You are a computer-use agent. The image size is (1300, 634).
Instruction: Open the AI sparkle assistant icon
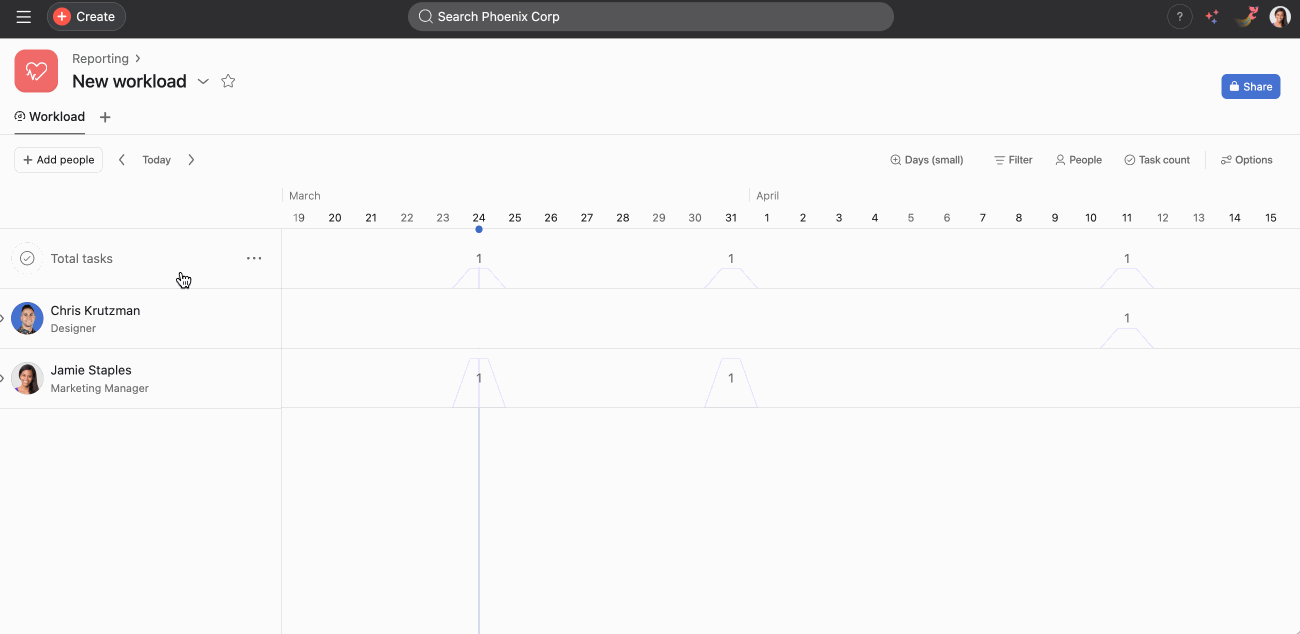(x=1212, y=17)
